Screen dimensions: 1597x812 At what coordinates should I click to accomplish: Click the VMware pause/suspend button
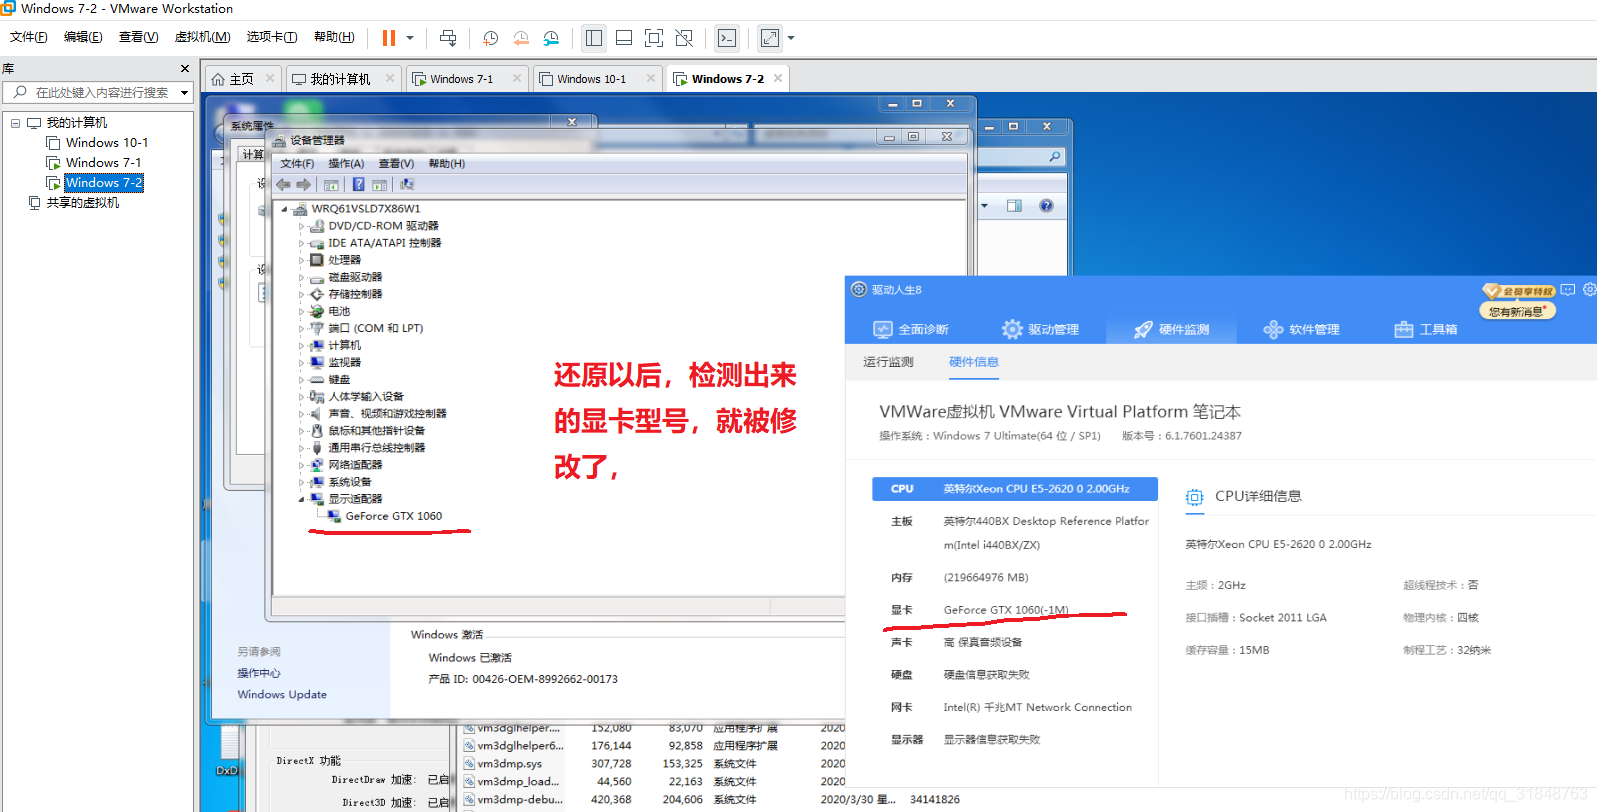click(x=389, y=38)
